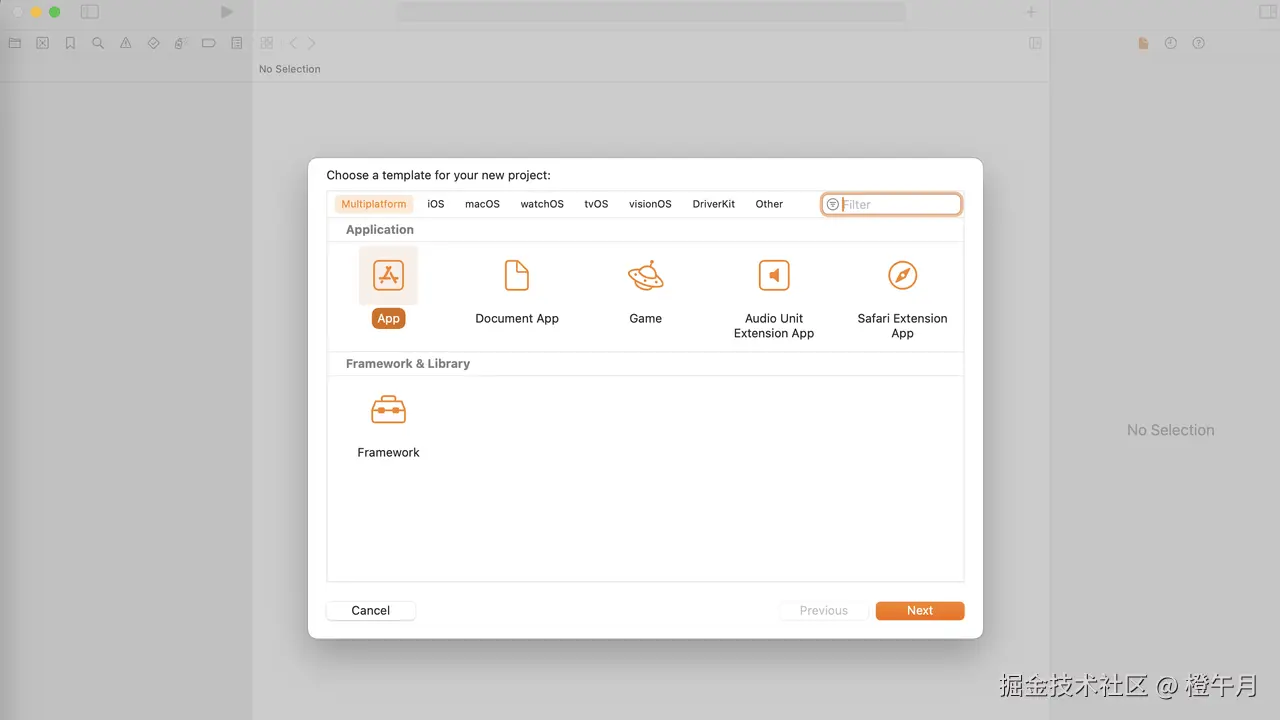Click the plus Library button in toolbar
This screenshot has height=720, width=1280.
(x=1031, y=12)
